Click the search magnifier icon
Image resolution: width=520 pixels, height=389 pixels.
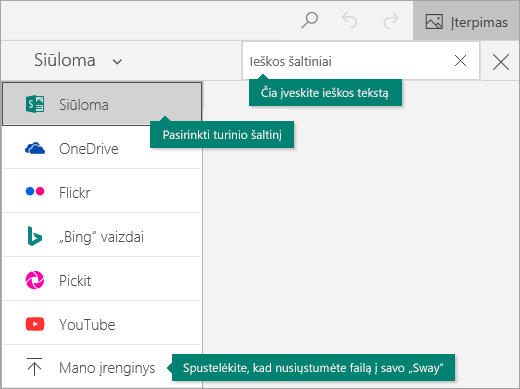pos(309,21)
